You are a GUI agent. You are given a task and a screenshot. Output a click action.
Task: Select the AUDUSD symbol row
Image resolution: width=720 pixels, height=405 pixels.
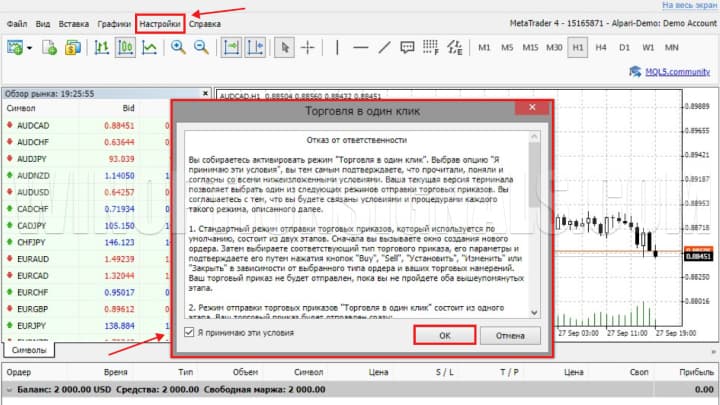coord(86,192)
